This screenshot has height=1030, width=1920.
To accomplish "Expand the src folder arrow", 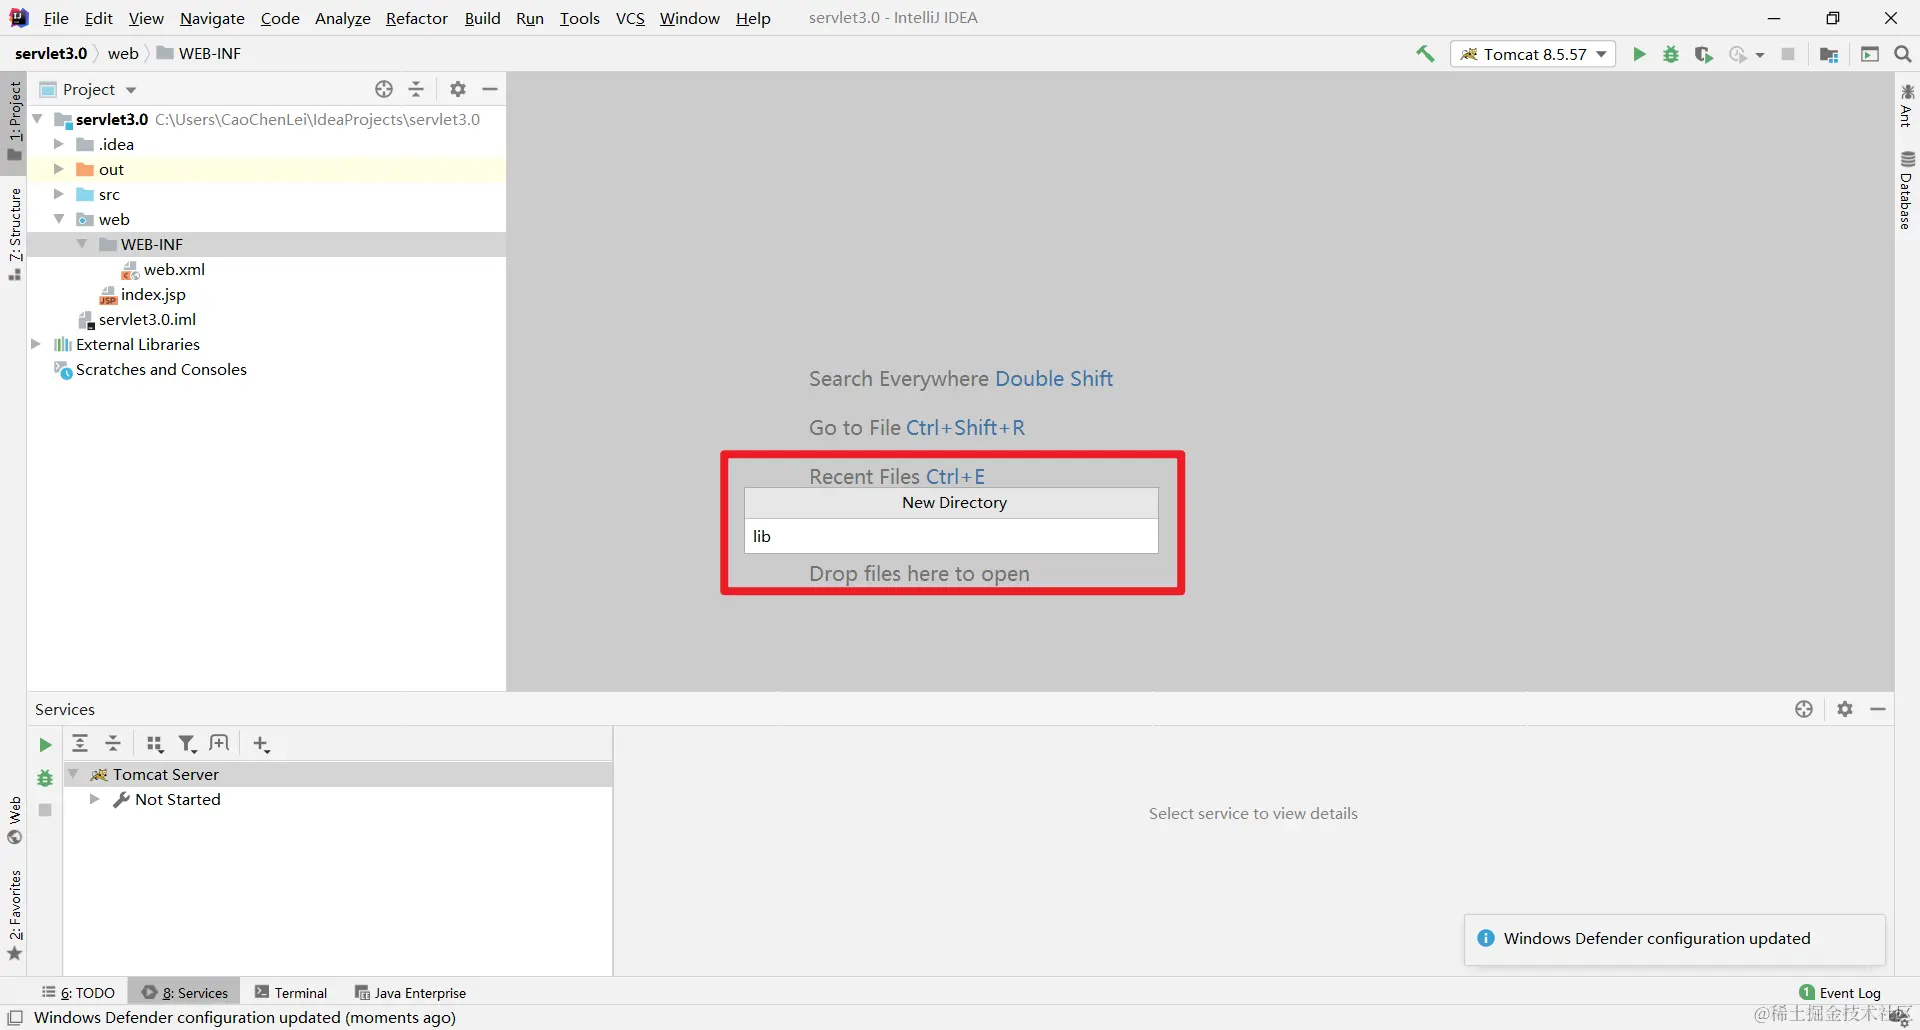I will coord(58,194).
